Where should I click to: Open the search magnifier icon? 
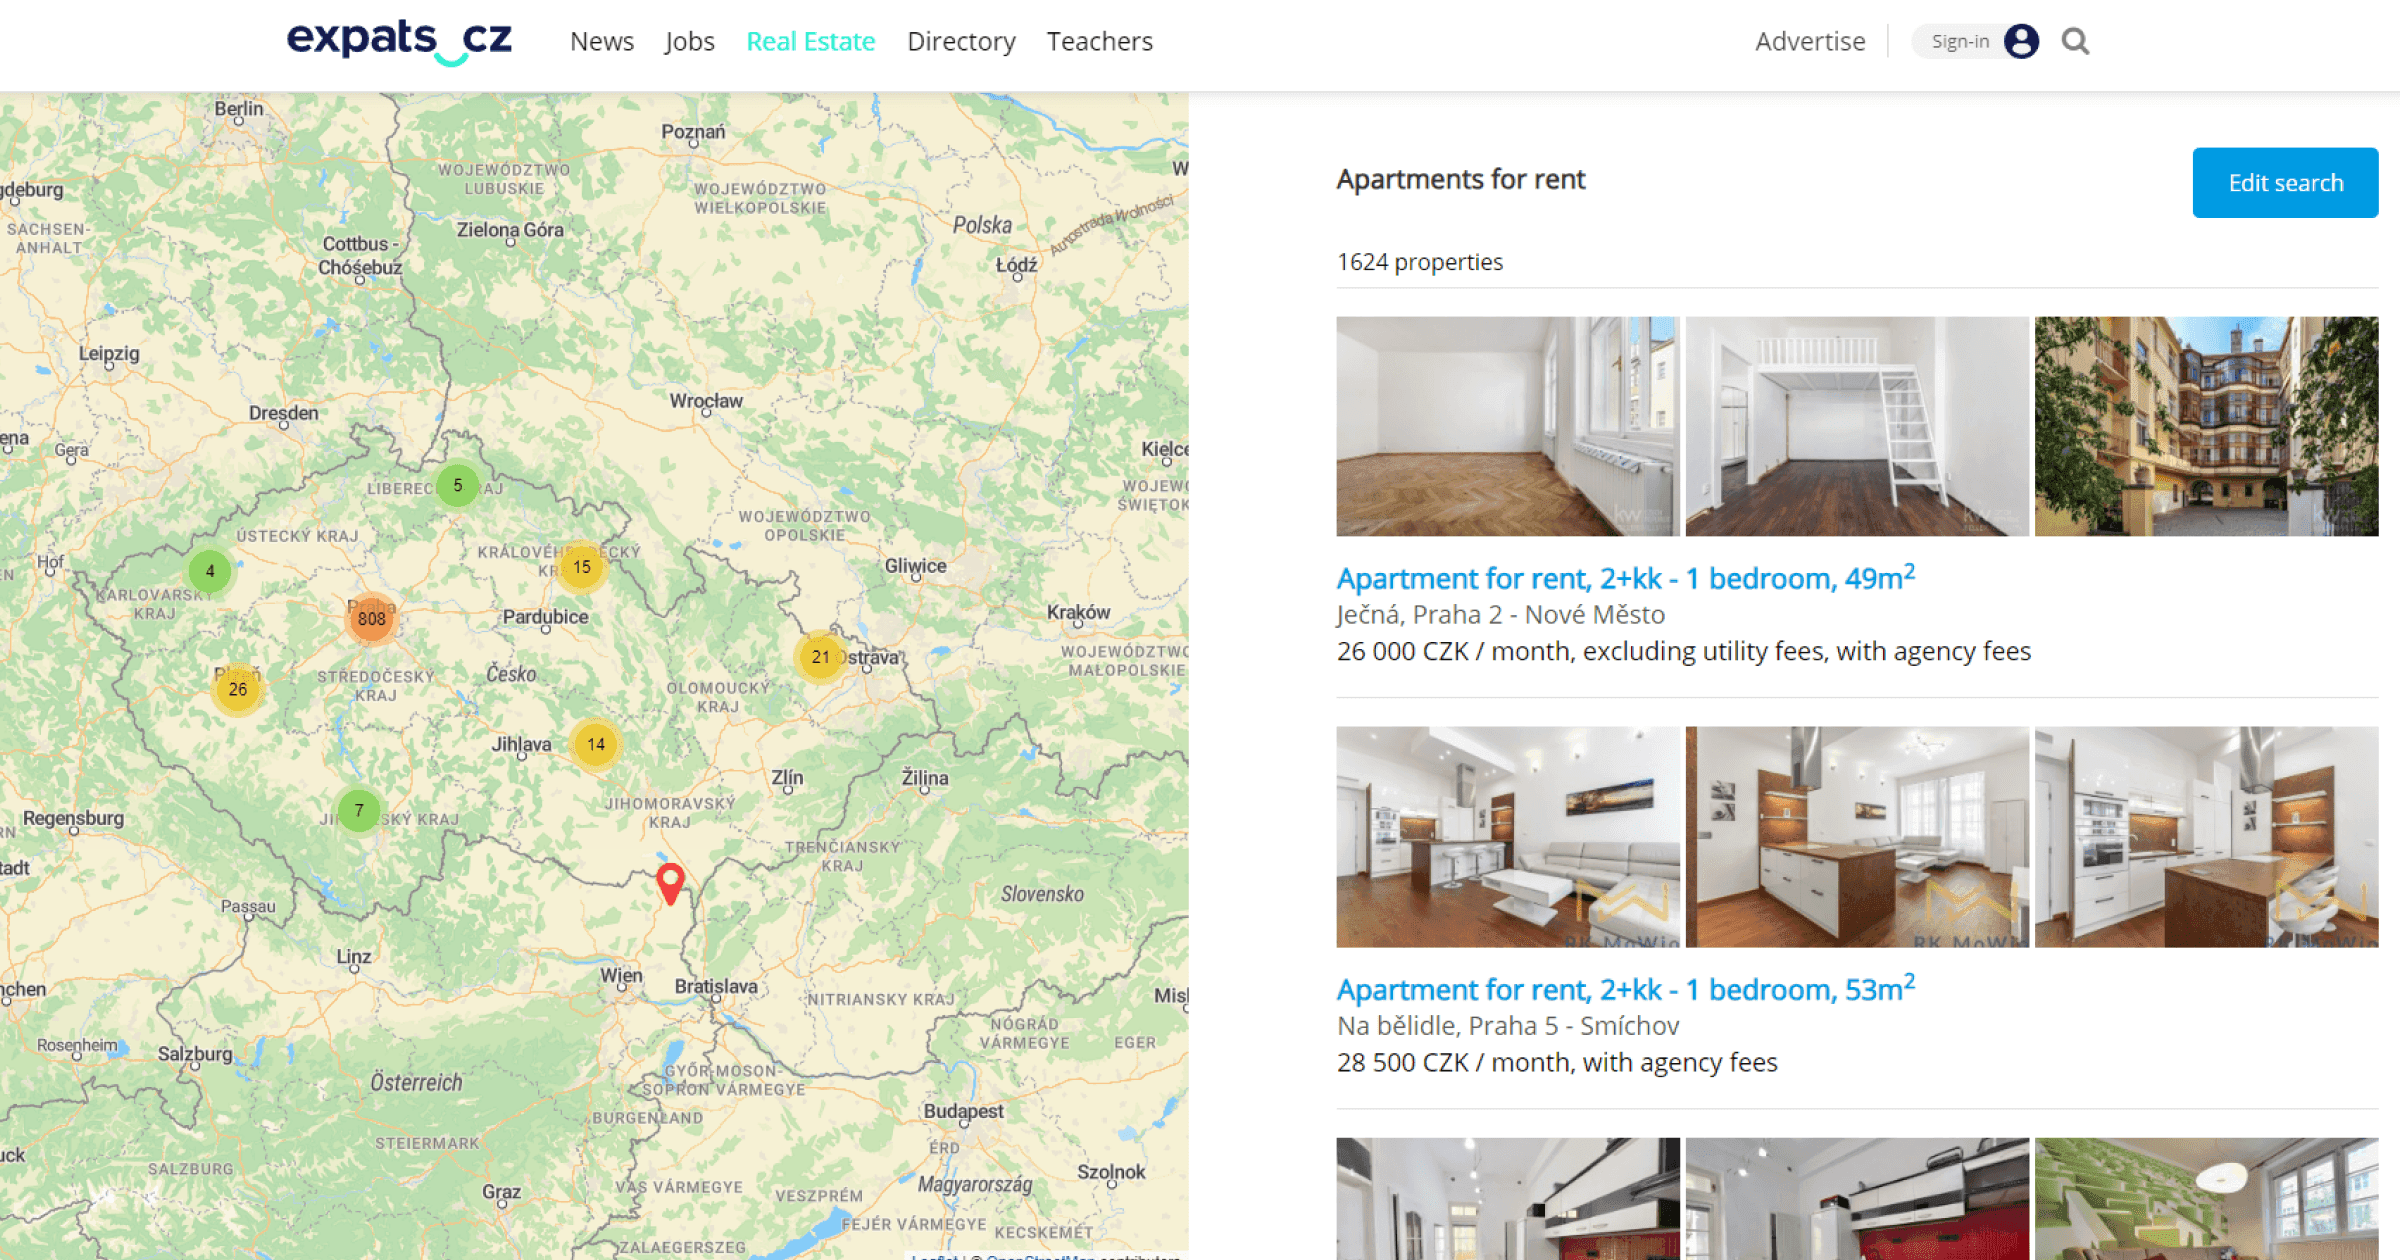pyautogui.click(x=2075, y=41)
